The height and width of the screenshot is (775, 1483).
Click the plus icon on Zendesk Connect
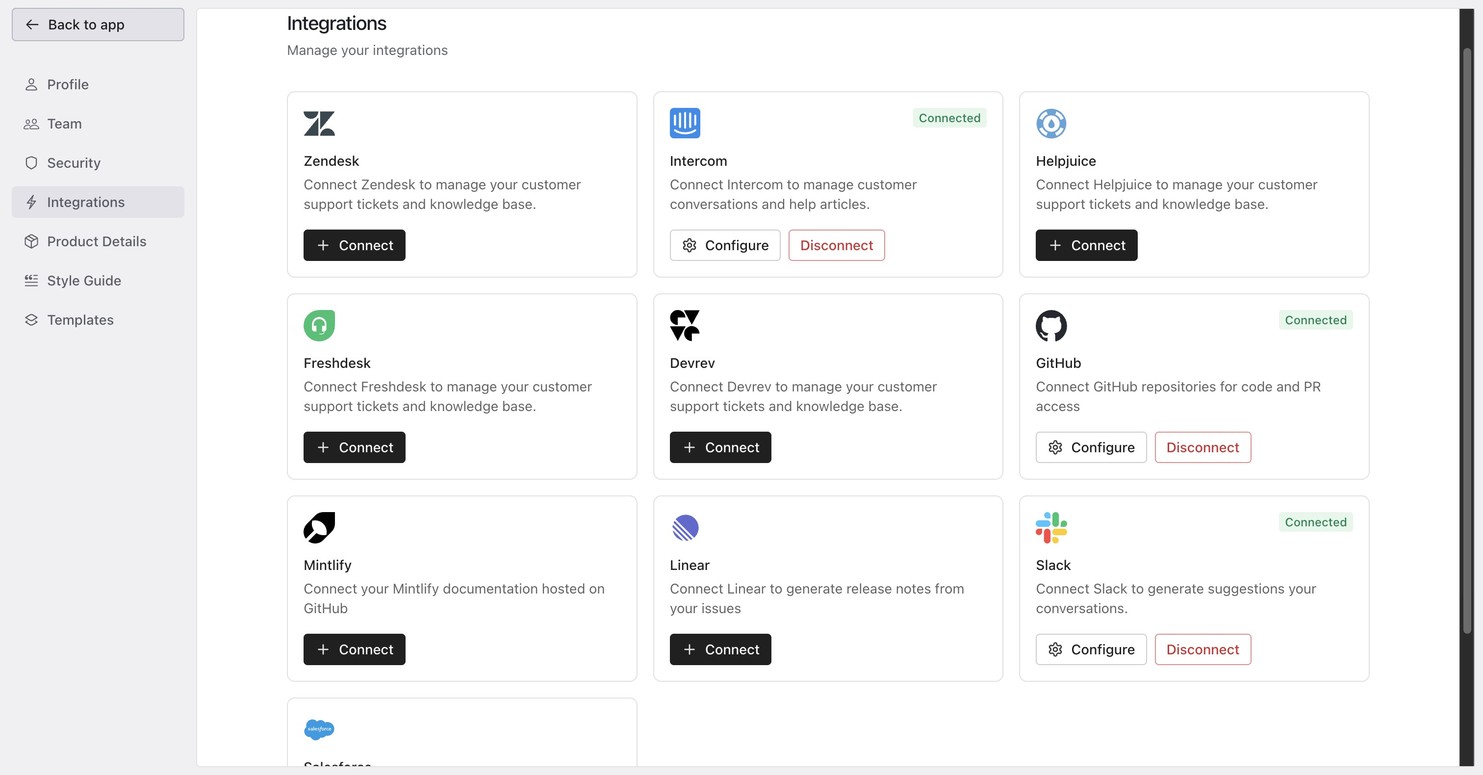pyautogui.click(x=323, y=245)
